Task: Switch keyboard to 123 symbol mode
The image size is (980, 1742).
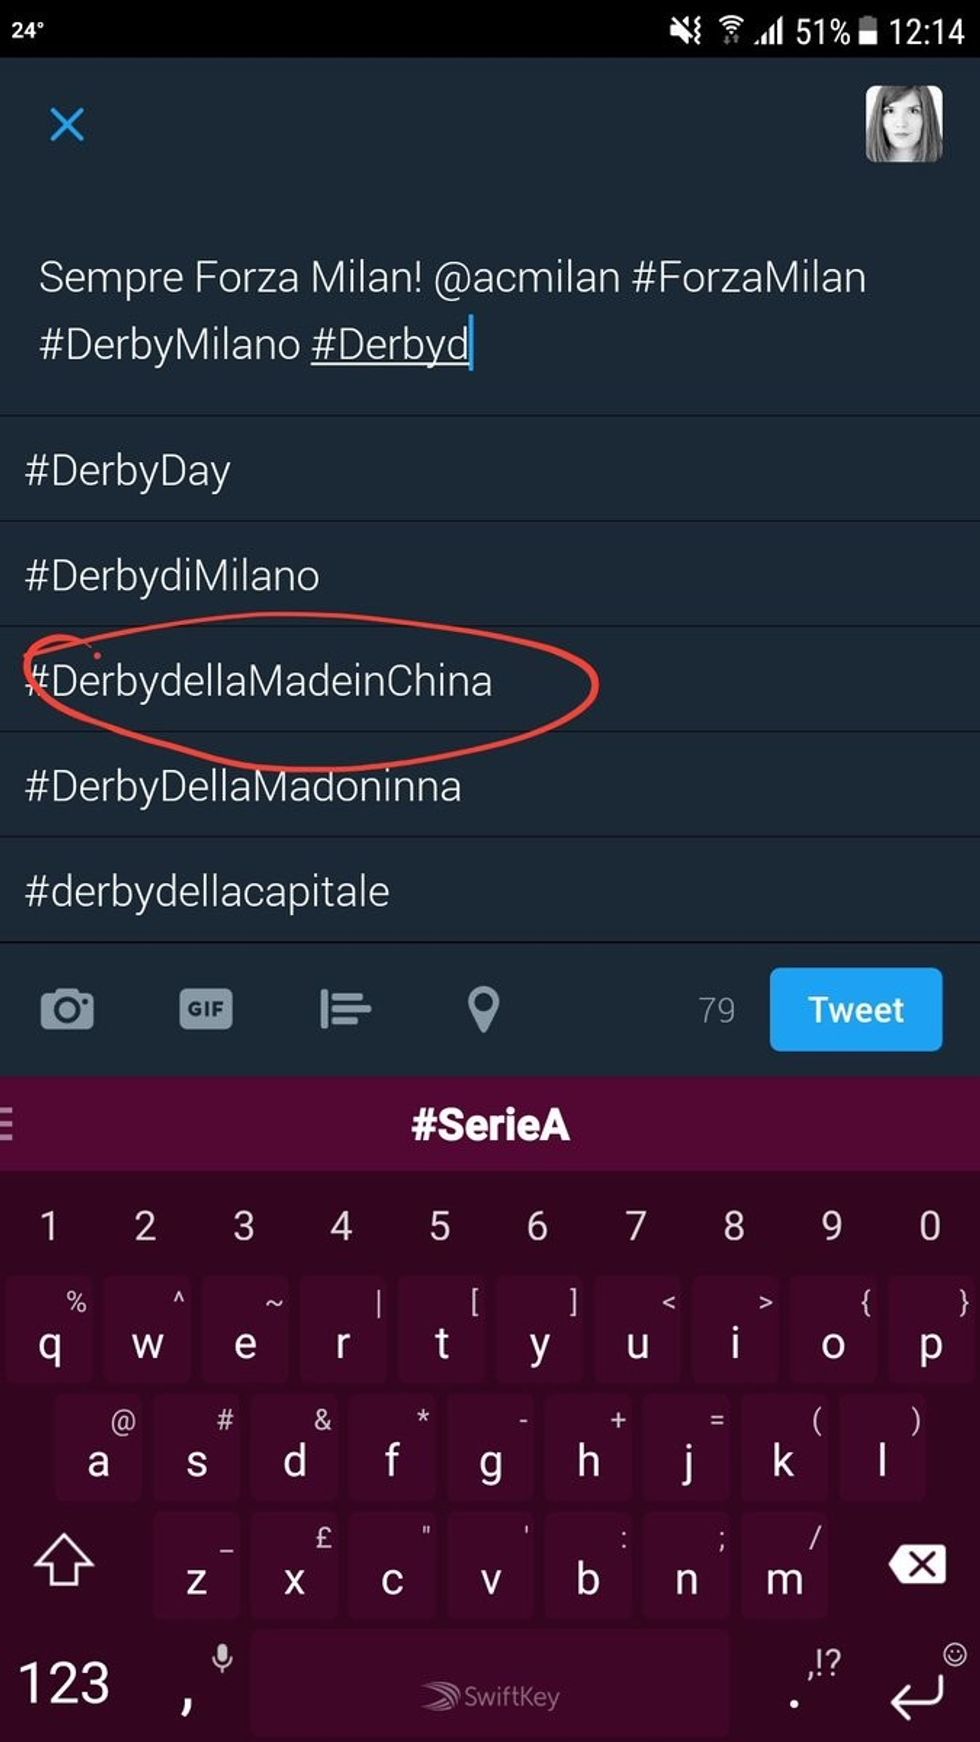Action: pos(65,1680)
